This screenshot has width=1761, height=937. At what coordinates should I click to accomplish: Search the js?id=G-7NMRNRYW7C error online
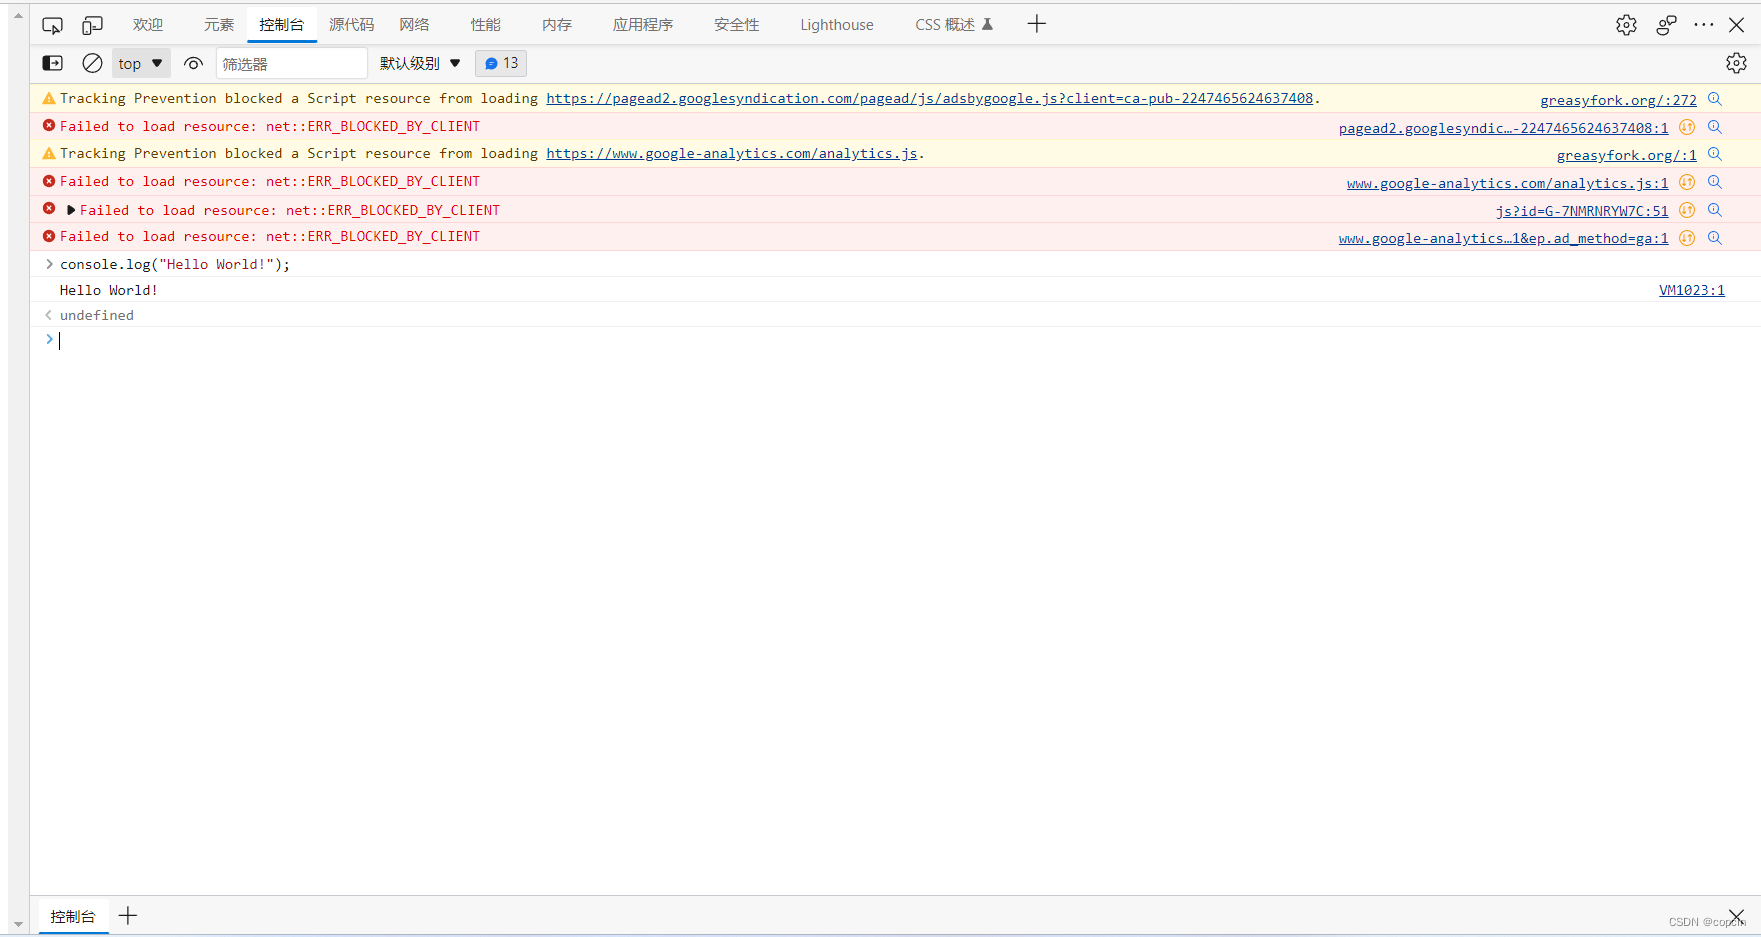(x=1715, y=210)
